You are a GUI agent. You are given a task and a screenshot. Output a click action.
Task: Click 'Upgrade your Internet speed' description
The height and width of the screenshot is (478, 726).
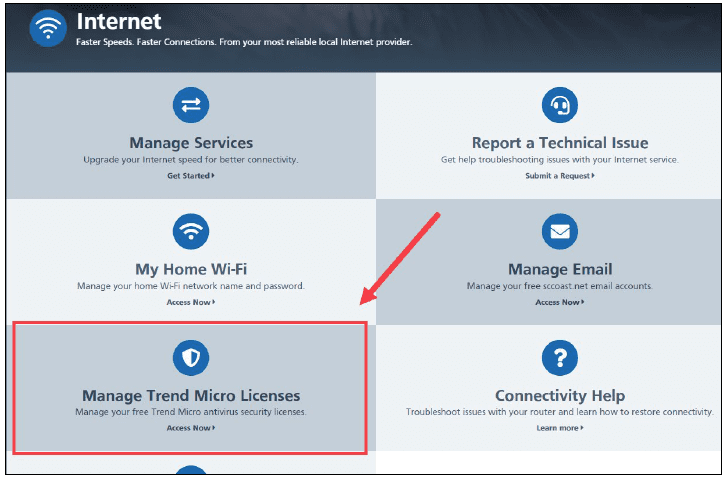(x=191, y=160)
